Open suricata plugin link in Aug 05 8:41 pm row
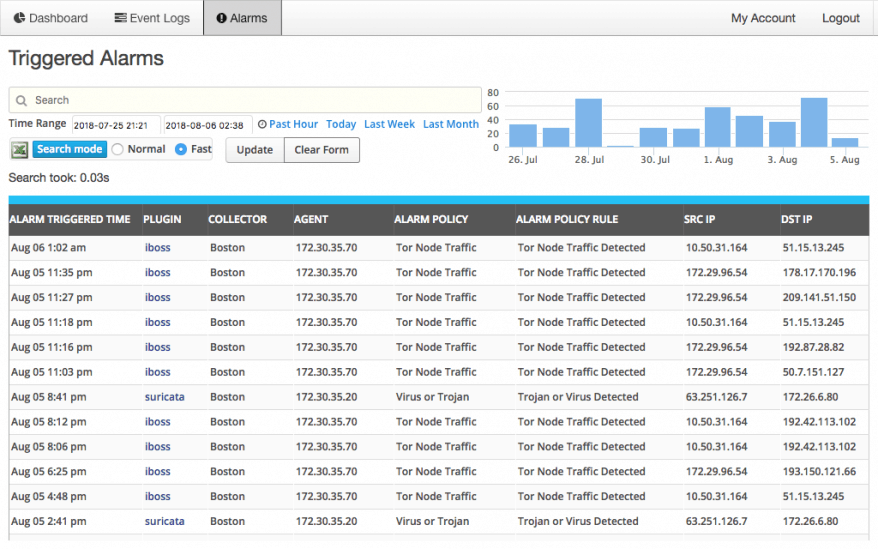 pyautogui.click(x=165, y=397)
